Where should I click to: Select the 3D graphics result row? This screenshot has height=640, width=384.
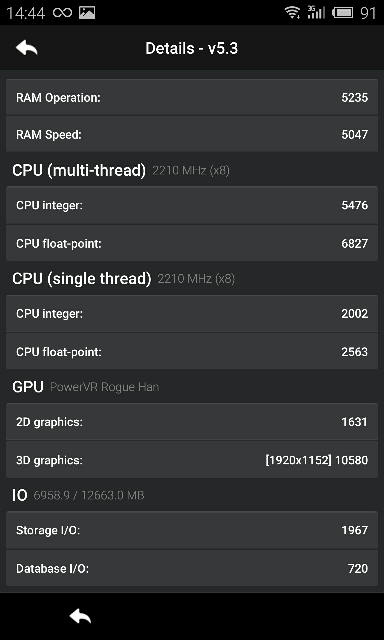(x=192, y=460)
